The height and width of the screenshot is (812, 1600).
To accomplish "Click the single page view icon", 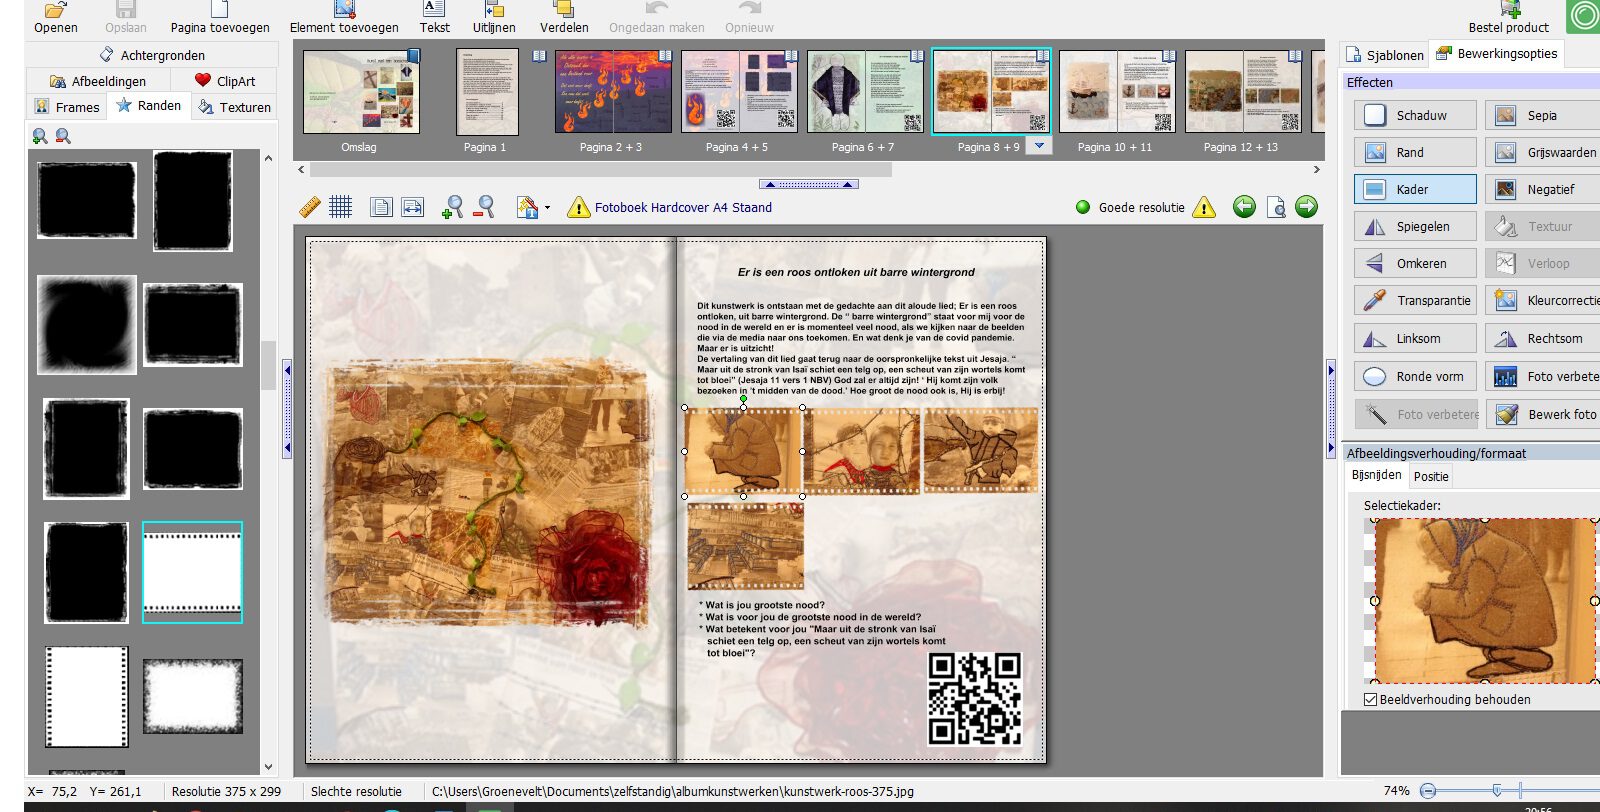I will [x=380, y=207].
